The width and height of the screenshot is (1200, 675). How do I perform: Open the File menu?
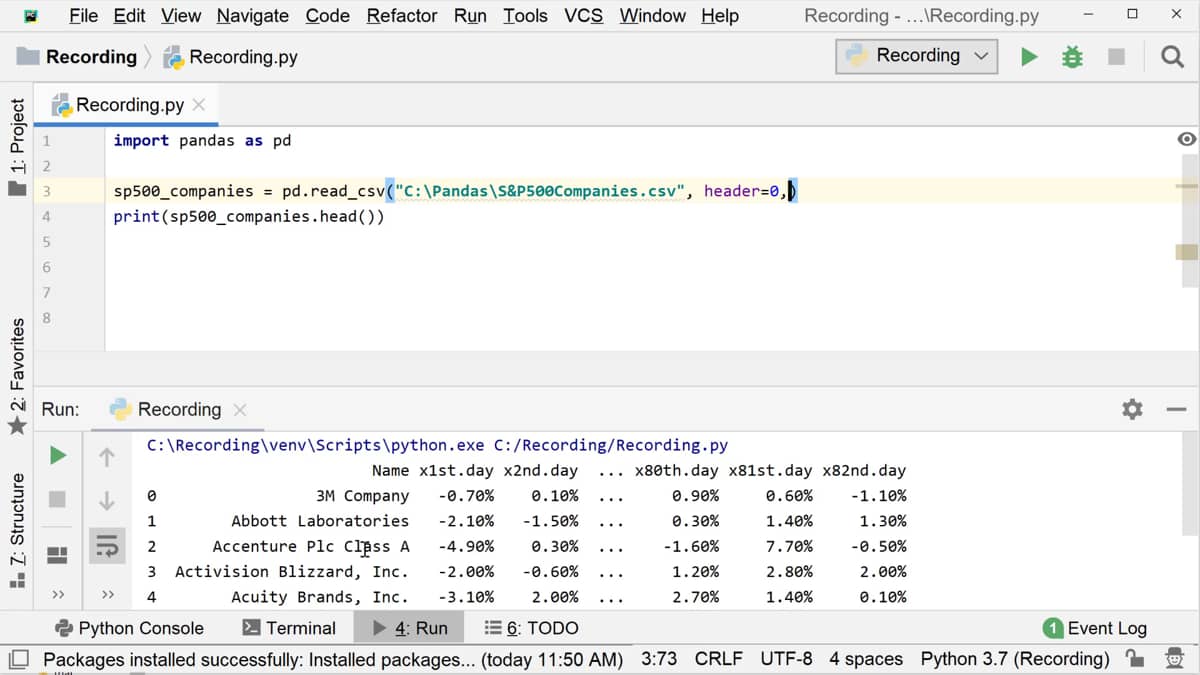click(83, 16)
